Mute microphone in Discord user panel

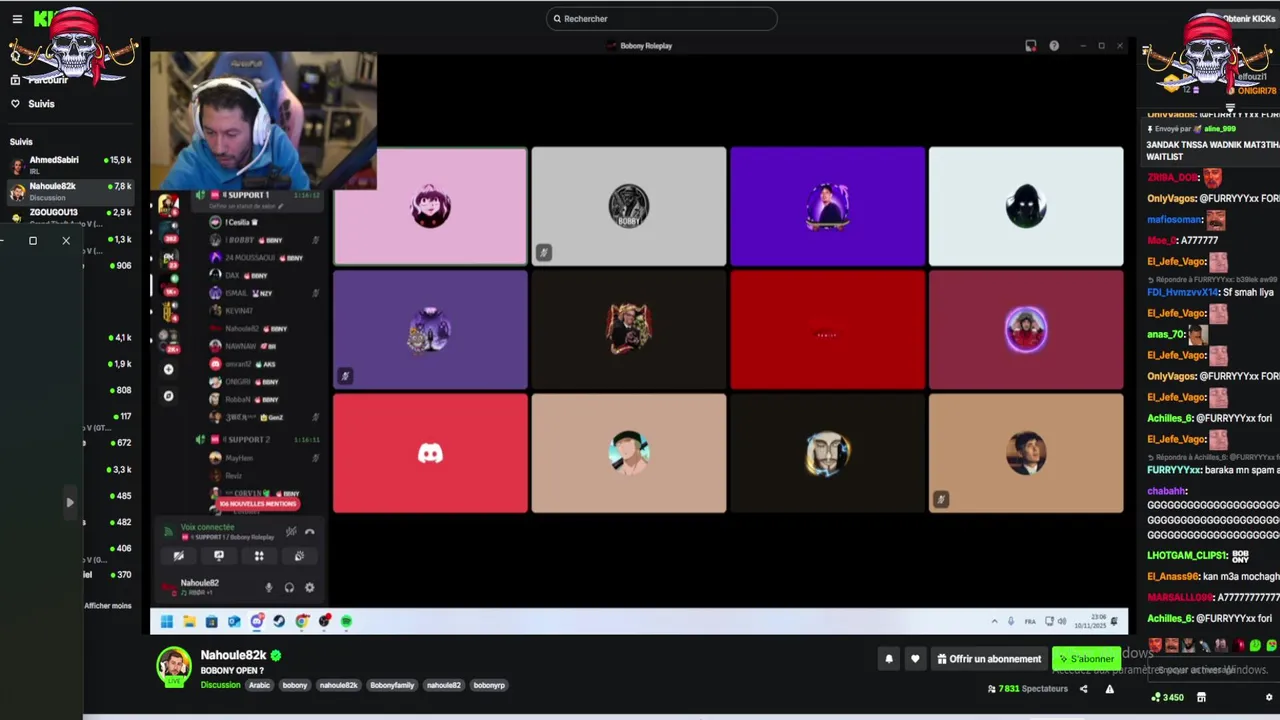pos(268,588)
